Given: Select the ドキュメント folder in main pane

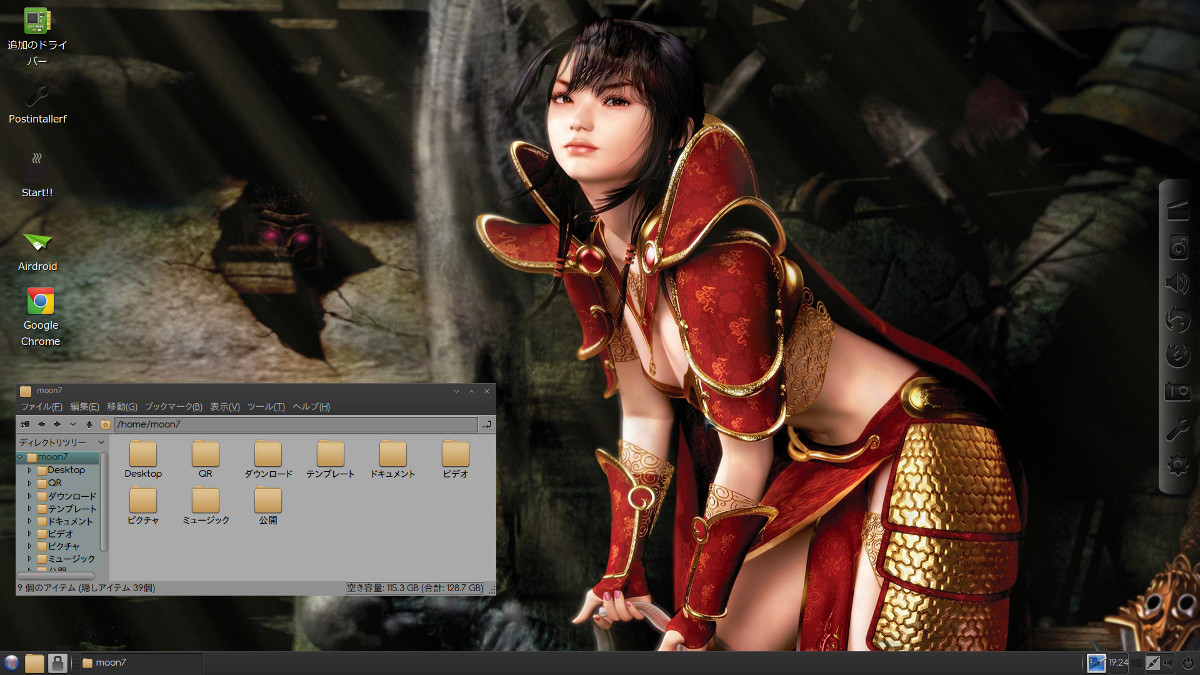Looking at the screenshot, I should 392,460.
